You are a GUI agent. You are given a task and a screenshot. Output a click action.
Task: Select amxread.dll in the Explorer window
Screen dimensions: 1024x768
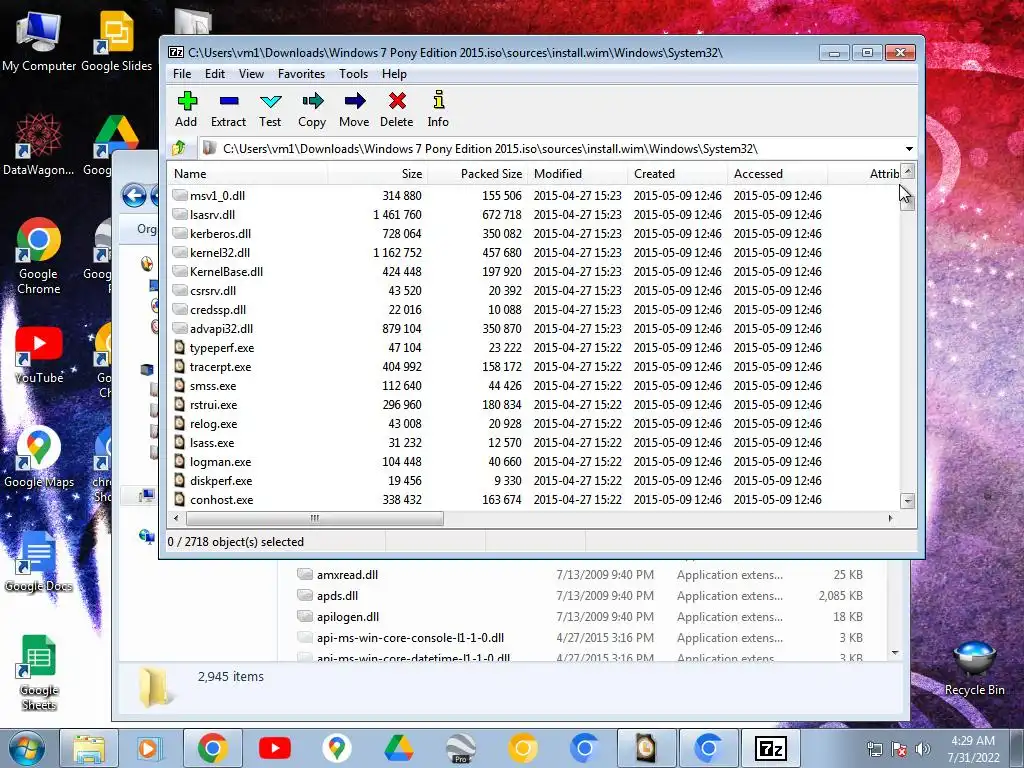[x=581, y=575]
